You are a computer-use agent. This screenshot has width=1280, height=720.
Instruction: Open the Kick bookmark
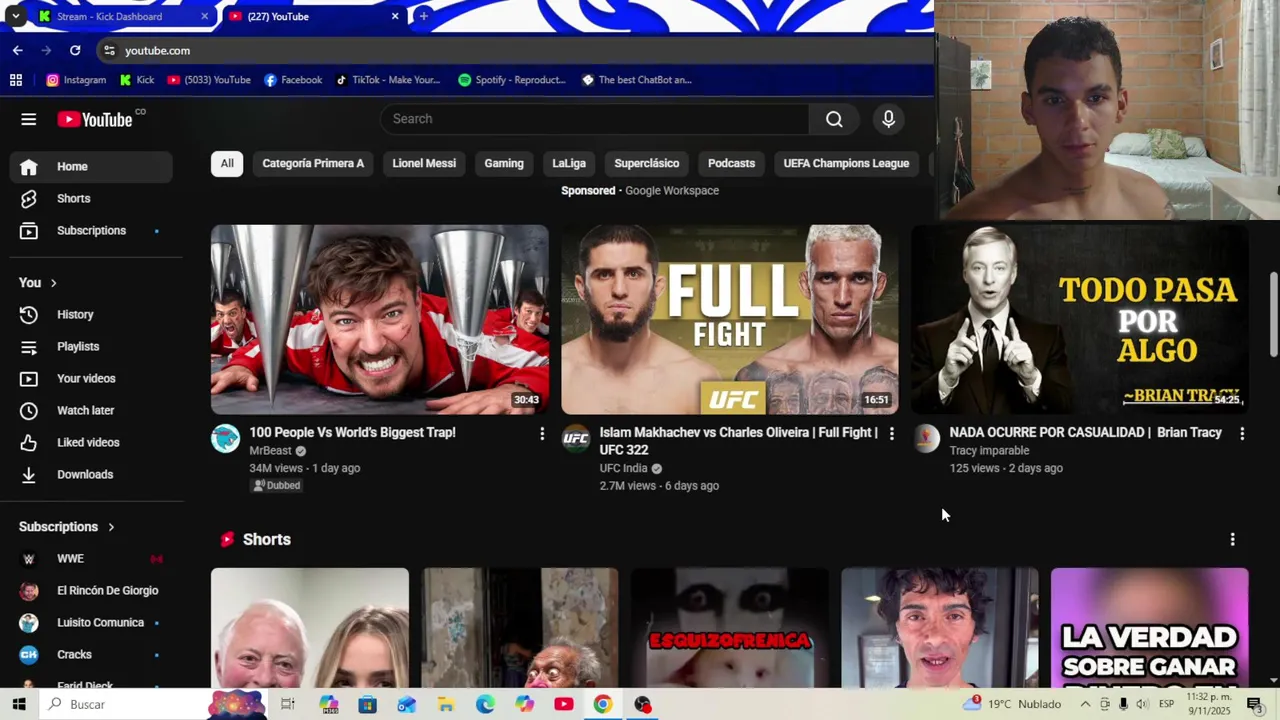point(137,80)
